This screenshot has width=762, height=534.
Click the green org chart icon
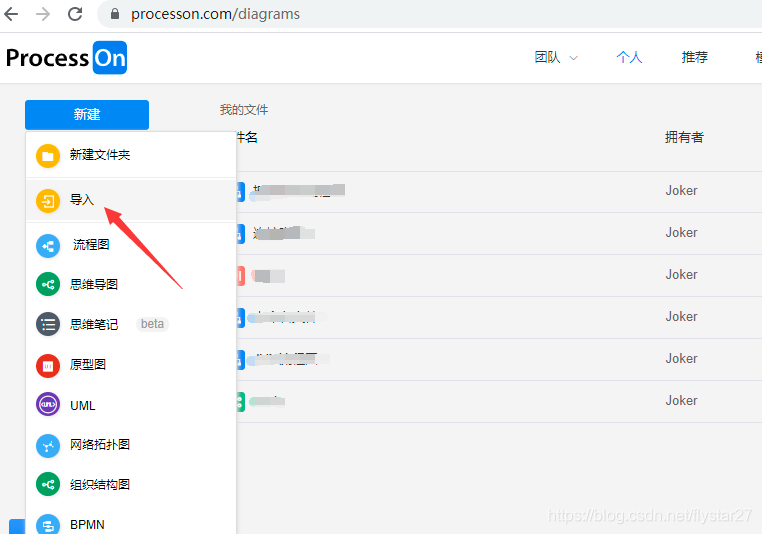click(48, 484)
